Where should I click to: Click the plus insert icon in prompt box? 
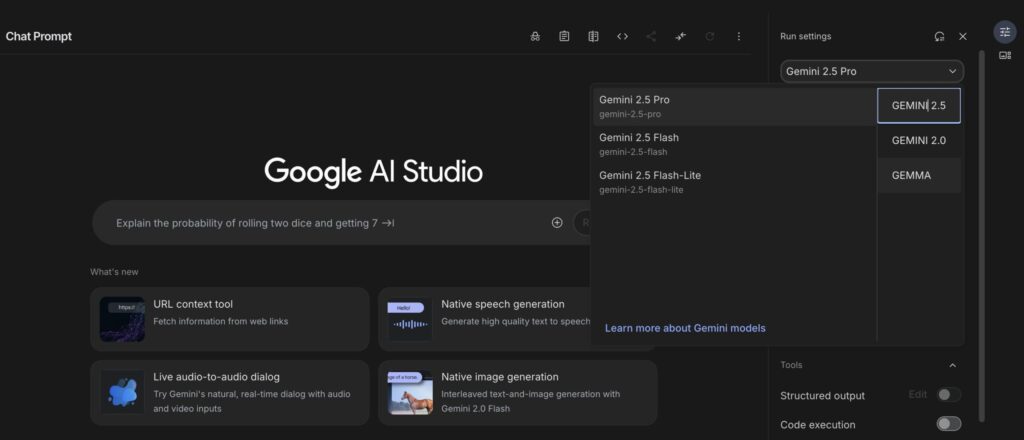[557, 223]
